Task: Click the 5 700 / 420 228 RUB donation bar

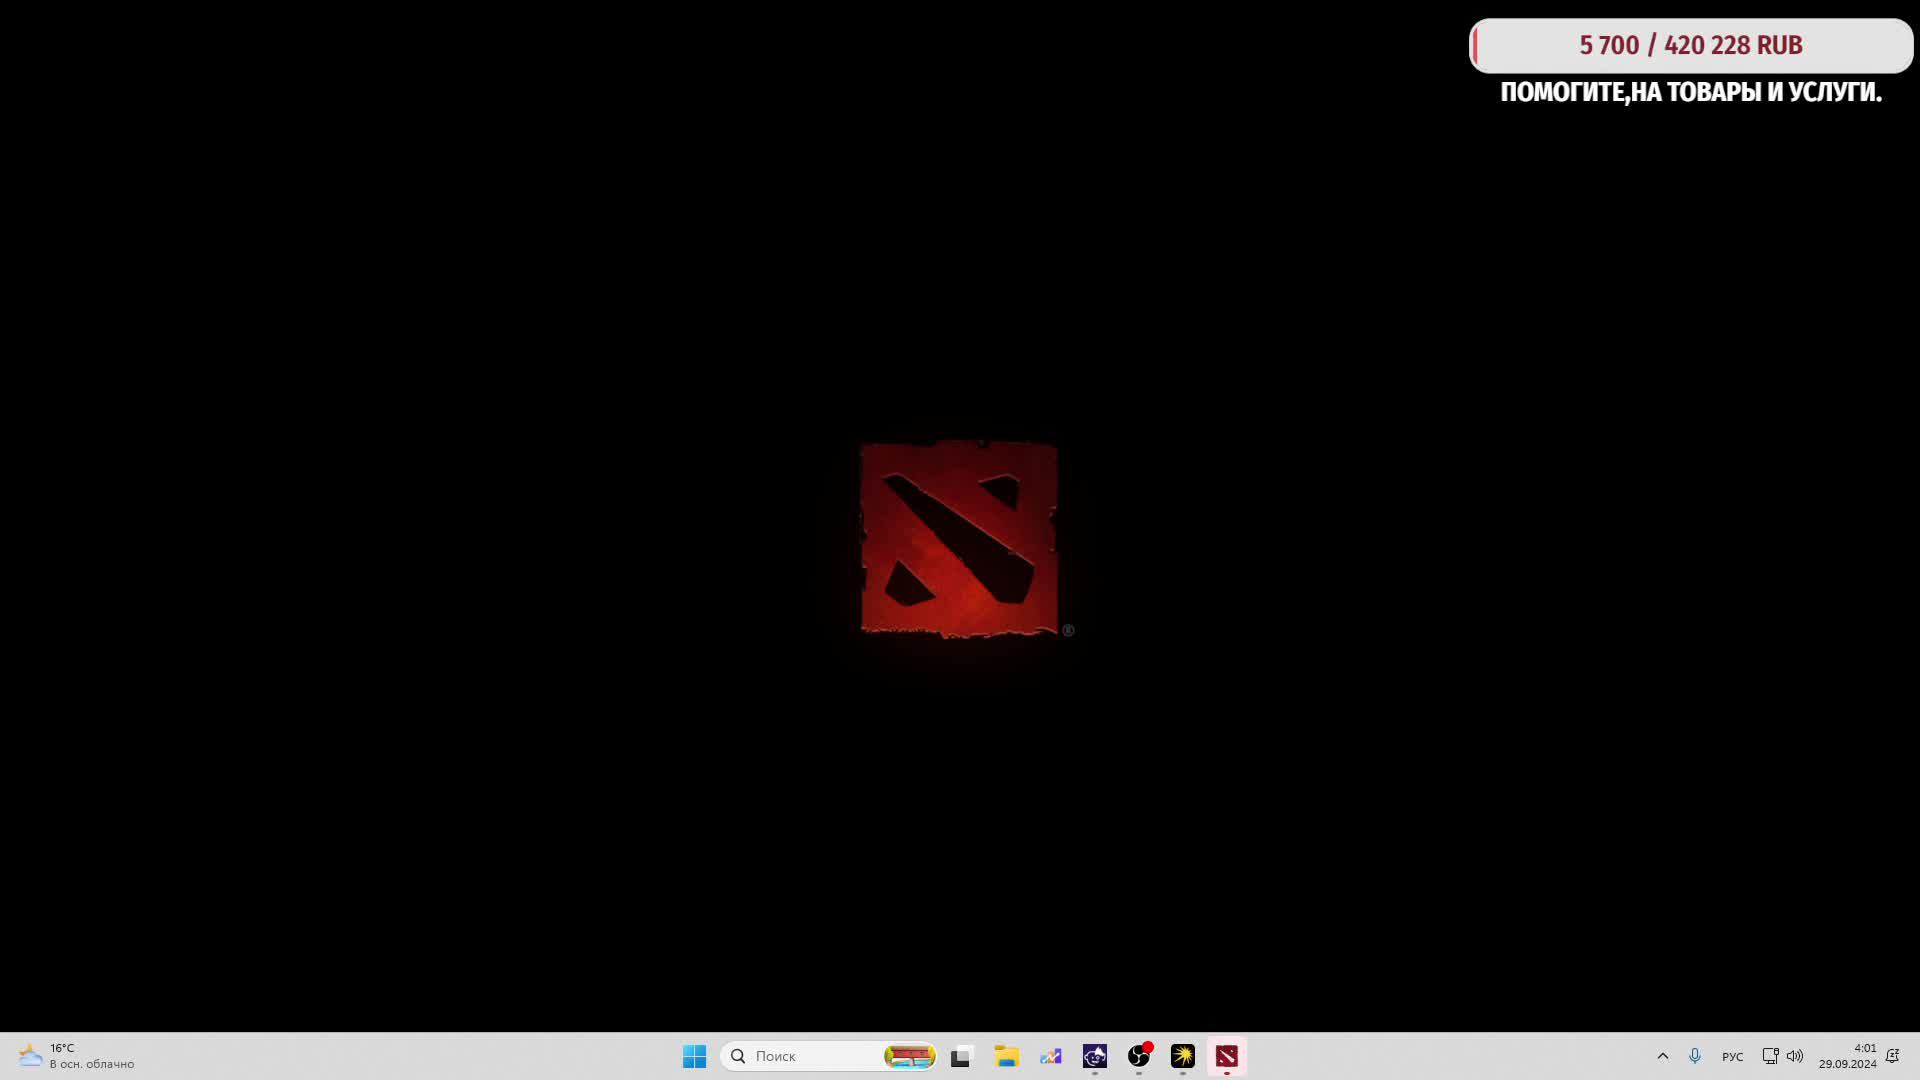Action: pos(1690,46)
